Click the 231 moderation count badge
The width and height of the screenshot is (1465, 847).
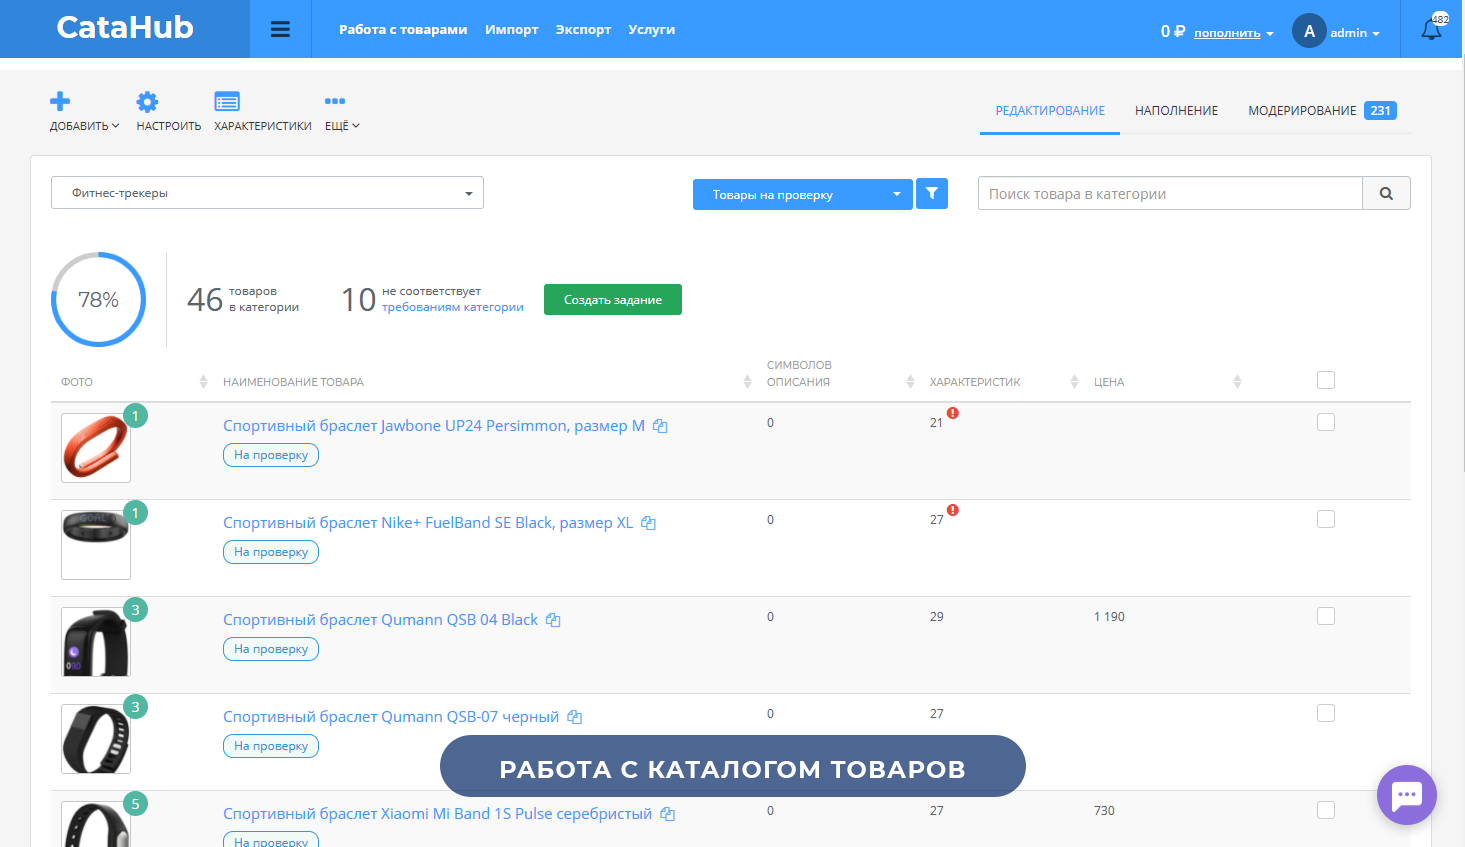pos(1380,111)
